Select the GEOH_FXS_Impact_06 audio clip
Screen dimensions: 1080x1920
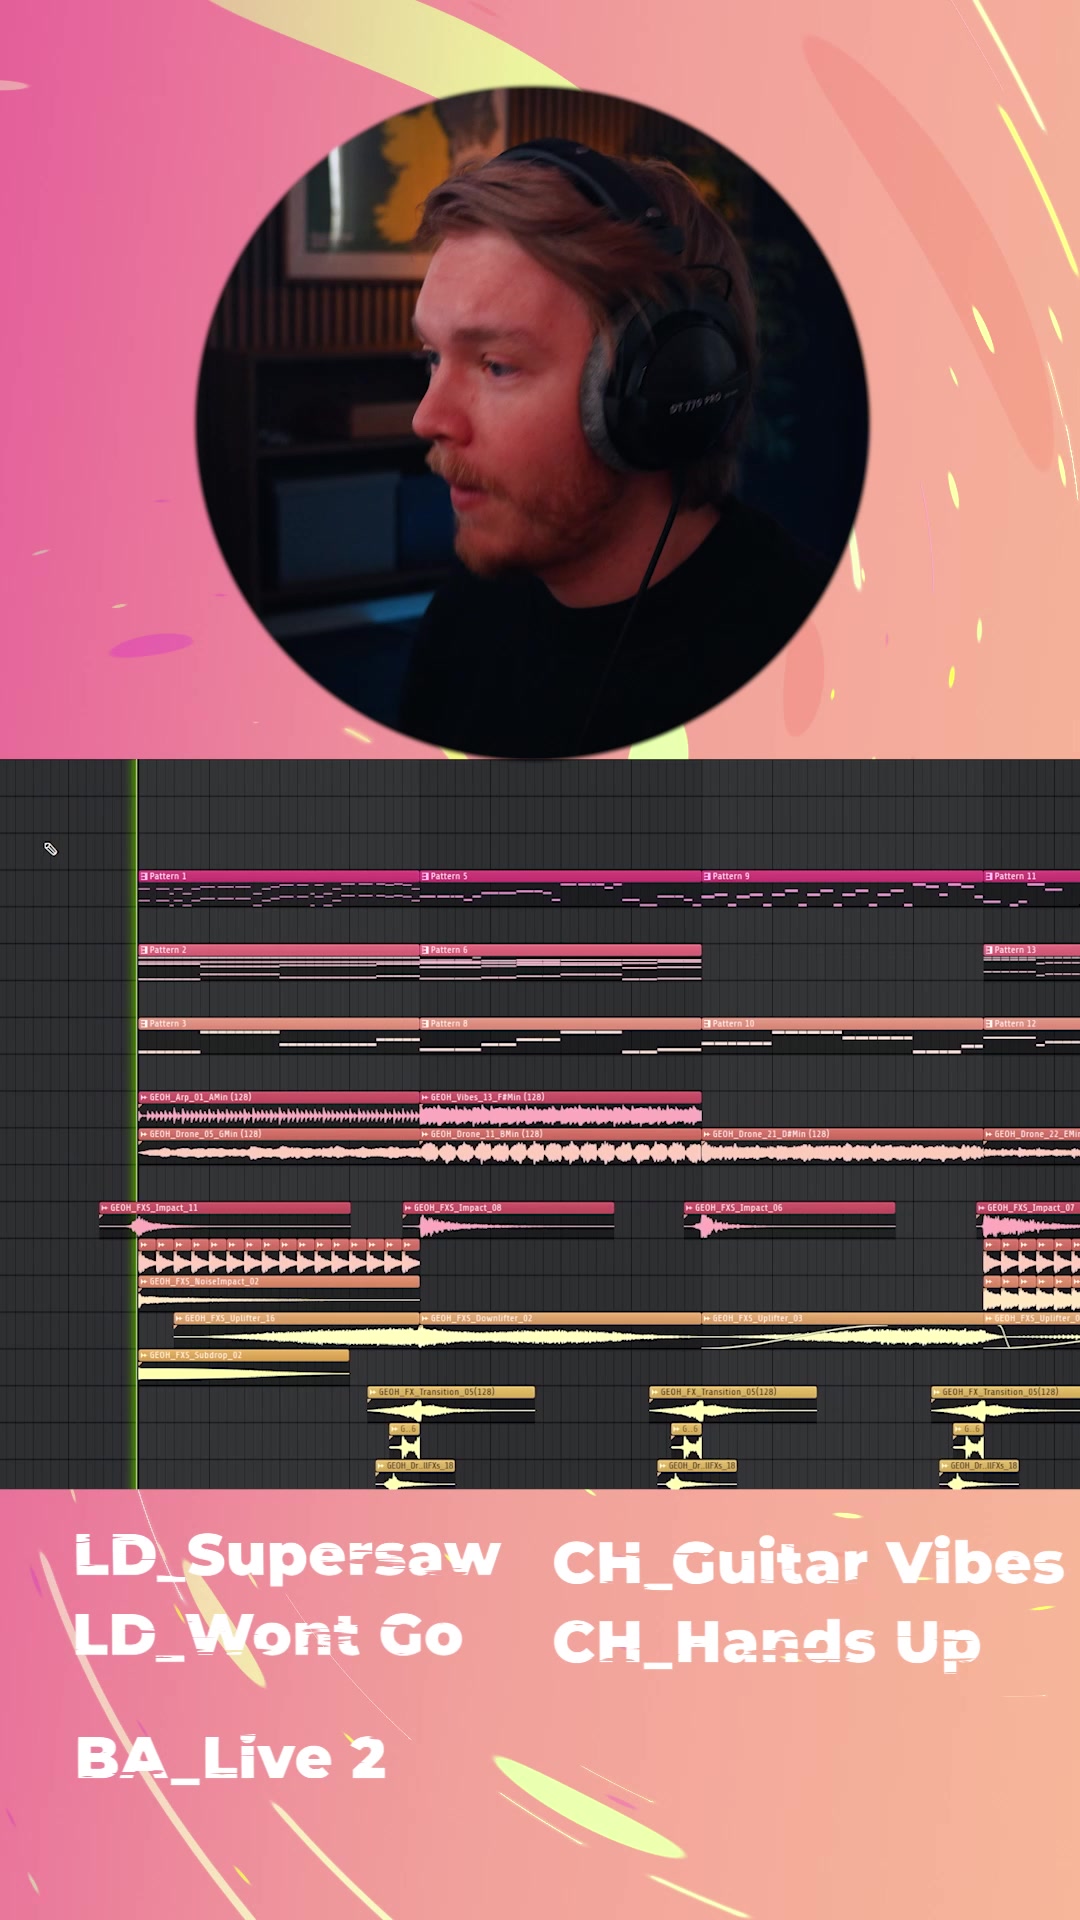(x=789, y=1220)
